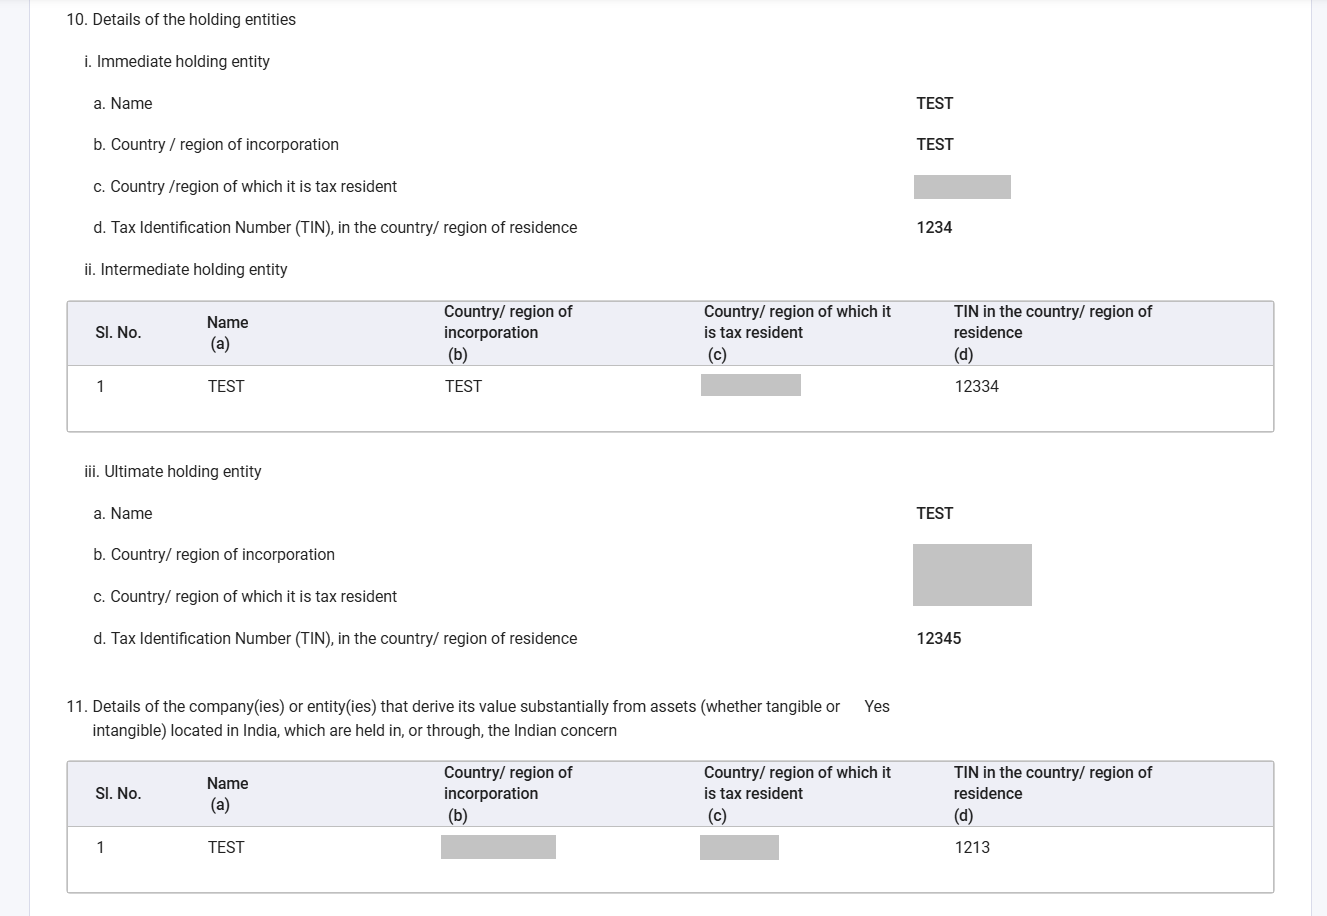Click the redacted tax resident field for immediate entity
Screen dimensions: 1327x916
point(962,187)
